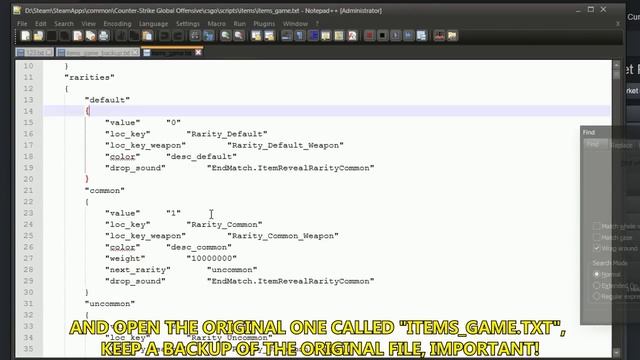Run macro multiple times icon
This screenshot has width=640, height=360.
click(x=408, y=36)
